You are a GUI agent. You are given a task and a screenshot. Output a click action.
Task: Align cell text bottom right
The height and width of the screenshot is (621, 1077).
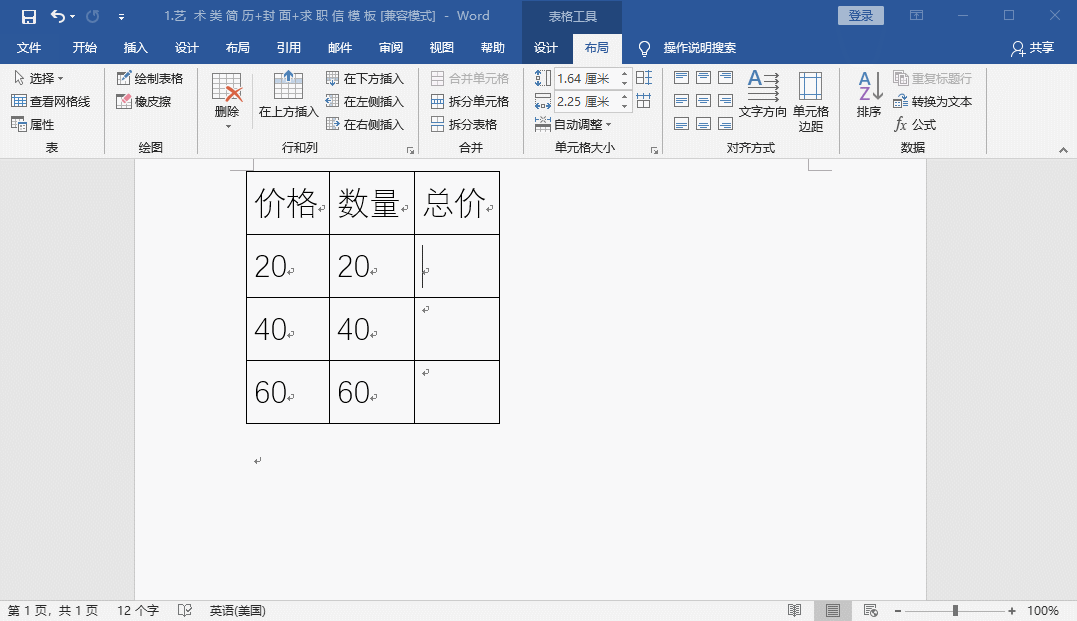click(725, 124)
